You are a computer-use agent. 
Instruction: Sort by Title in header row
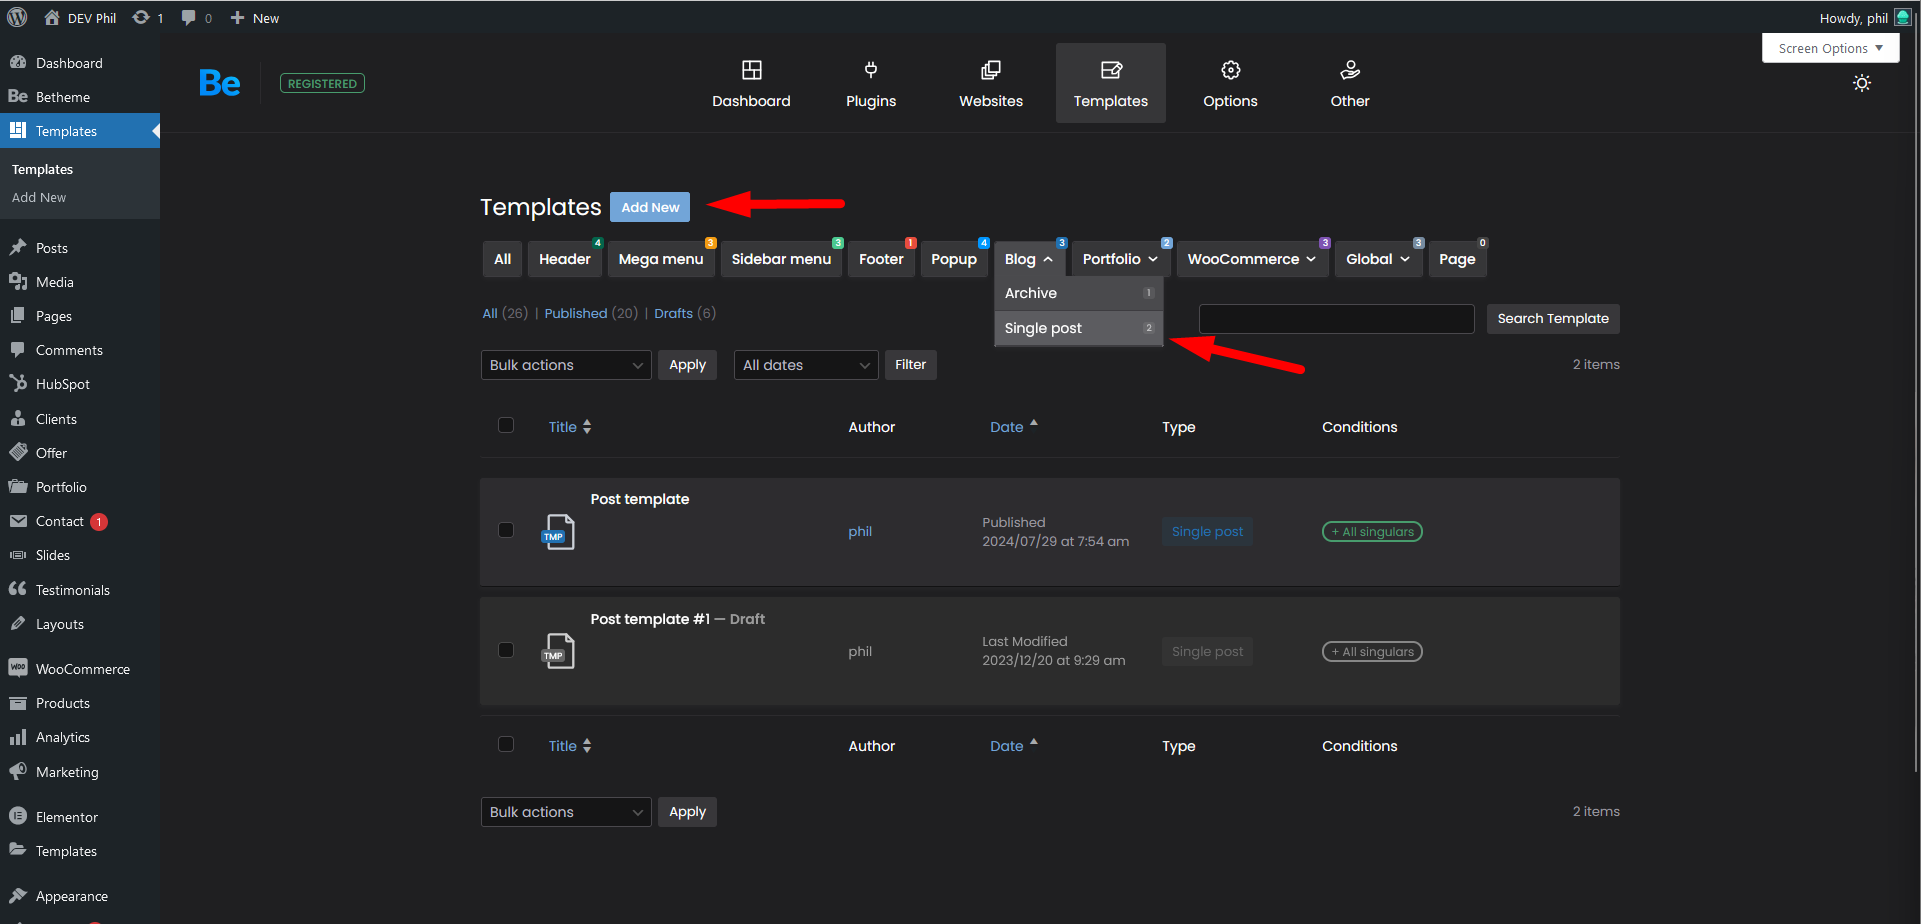point(570,427)
